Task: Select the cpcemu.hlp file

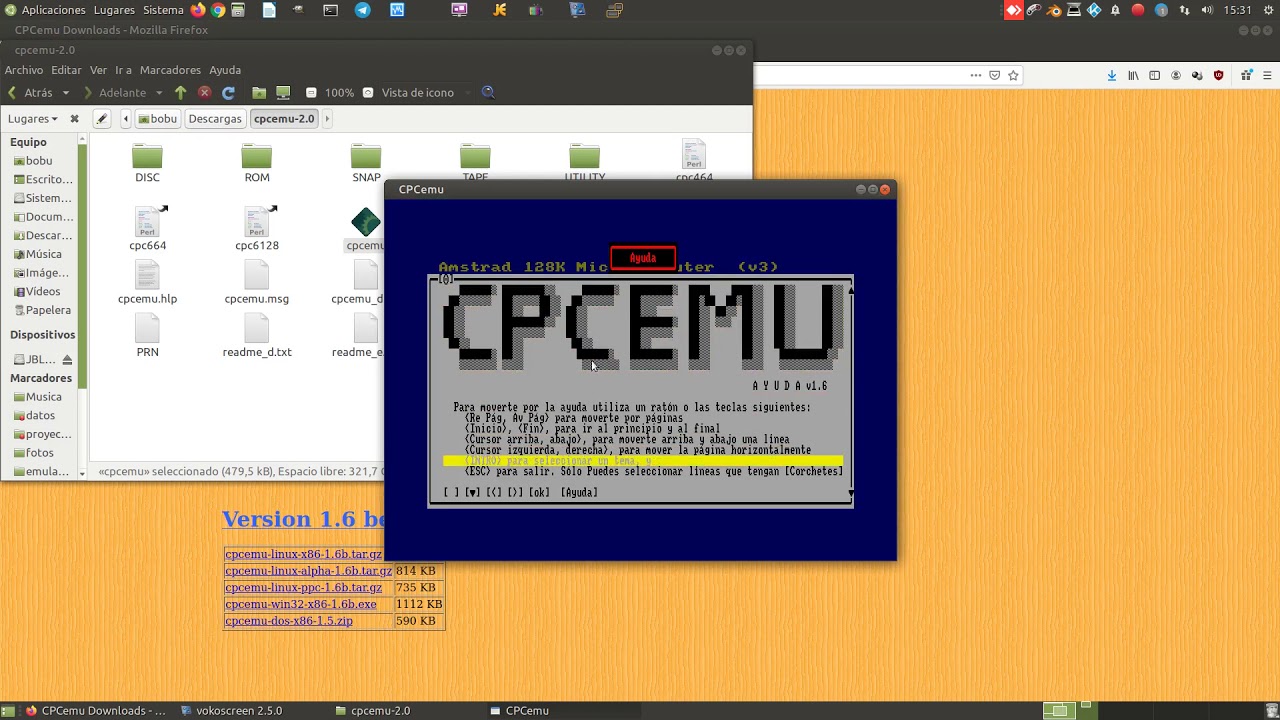Action: point(147,282)
